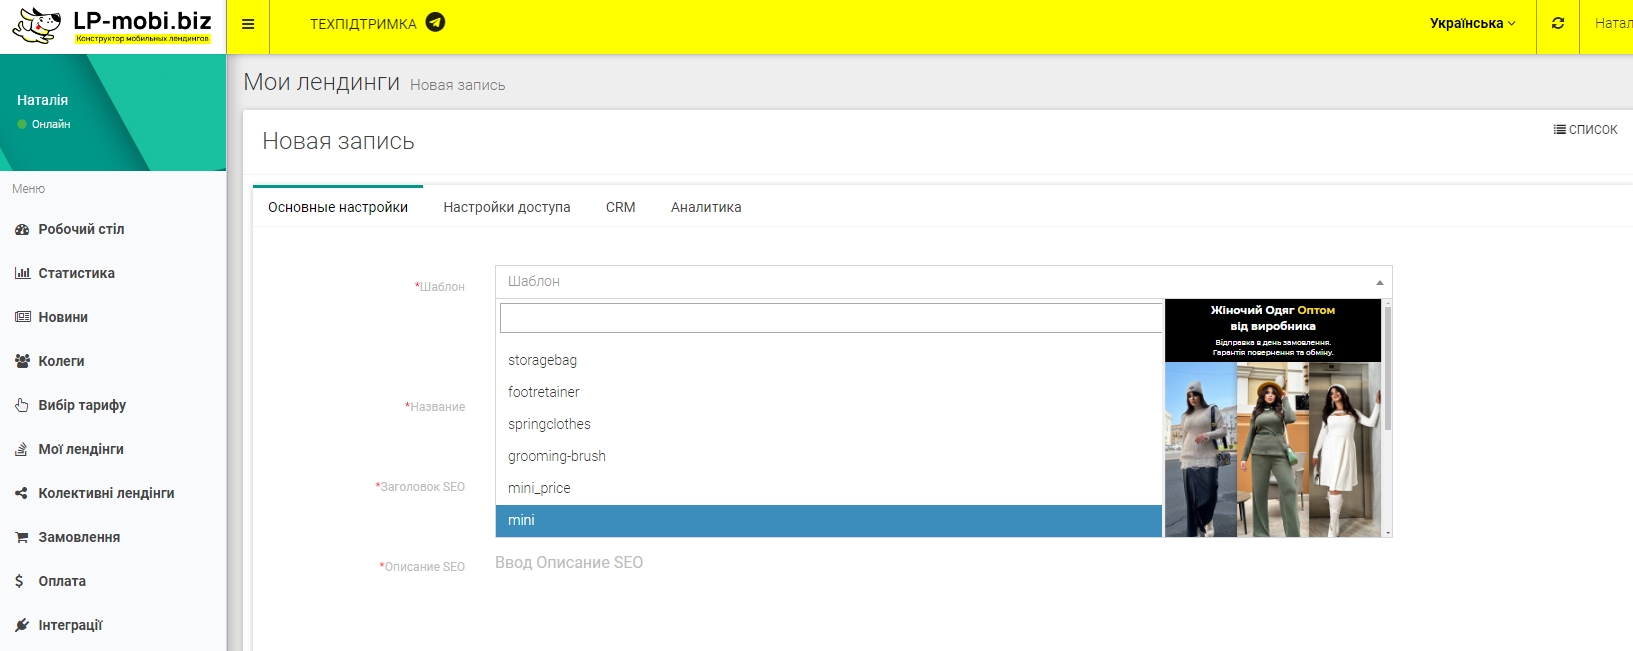Choose the storagebag template option
The image size is (1633, 651).
[542, 360]
